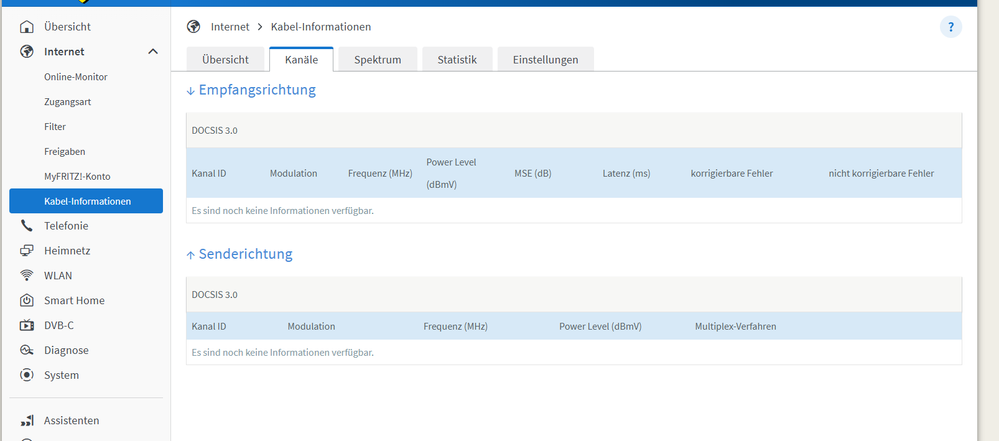Viewport: 999px width, 441px height.
Task: Click the Smart Home icon
Action: (26, 300)
